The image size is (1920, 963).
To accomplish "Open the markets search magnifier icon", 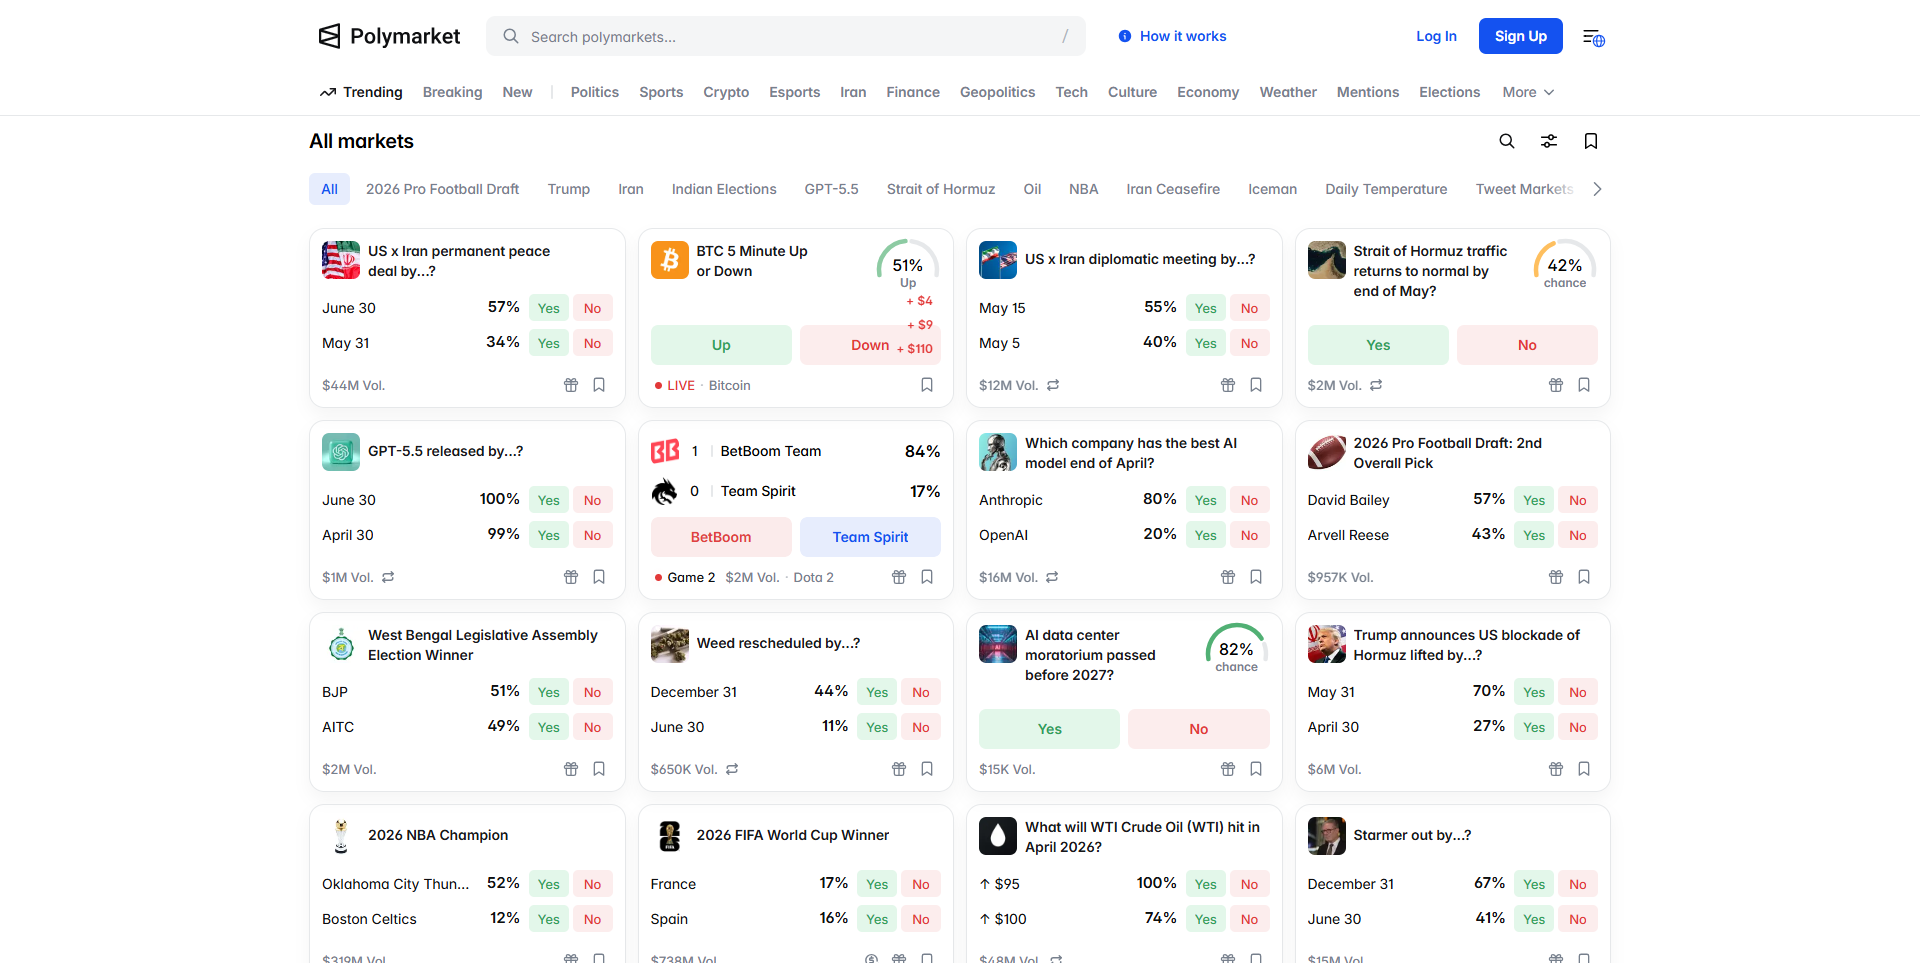I will pyautogui.click(x=1506, y=141).
